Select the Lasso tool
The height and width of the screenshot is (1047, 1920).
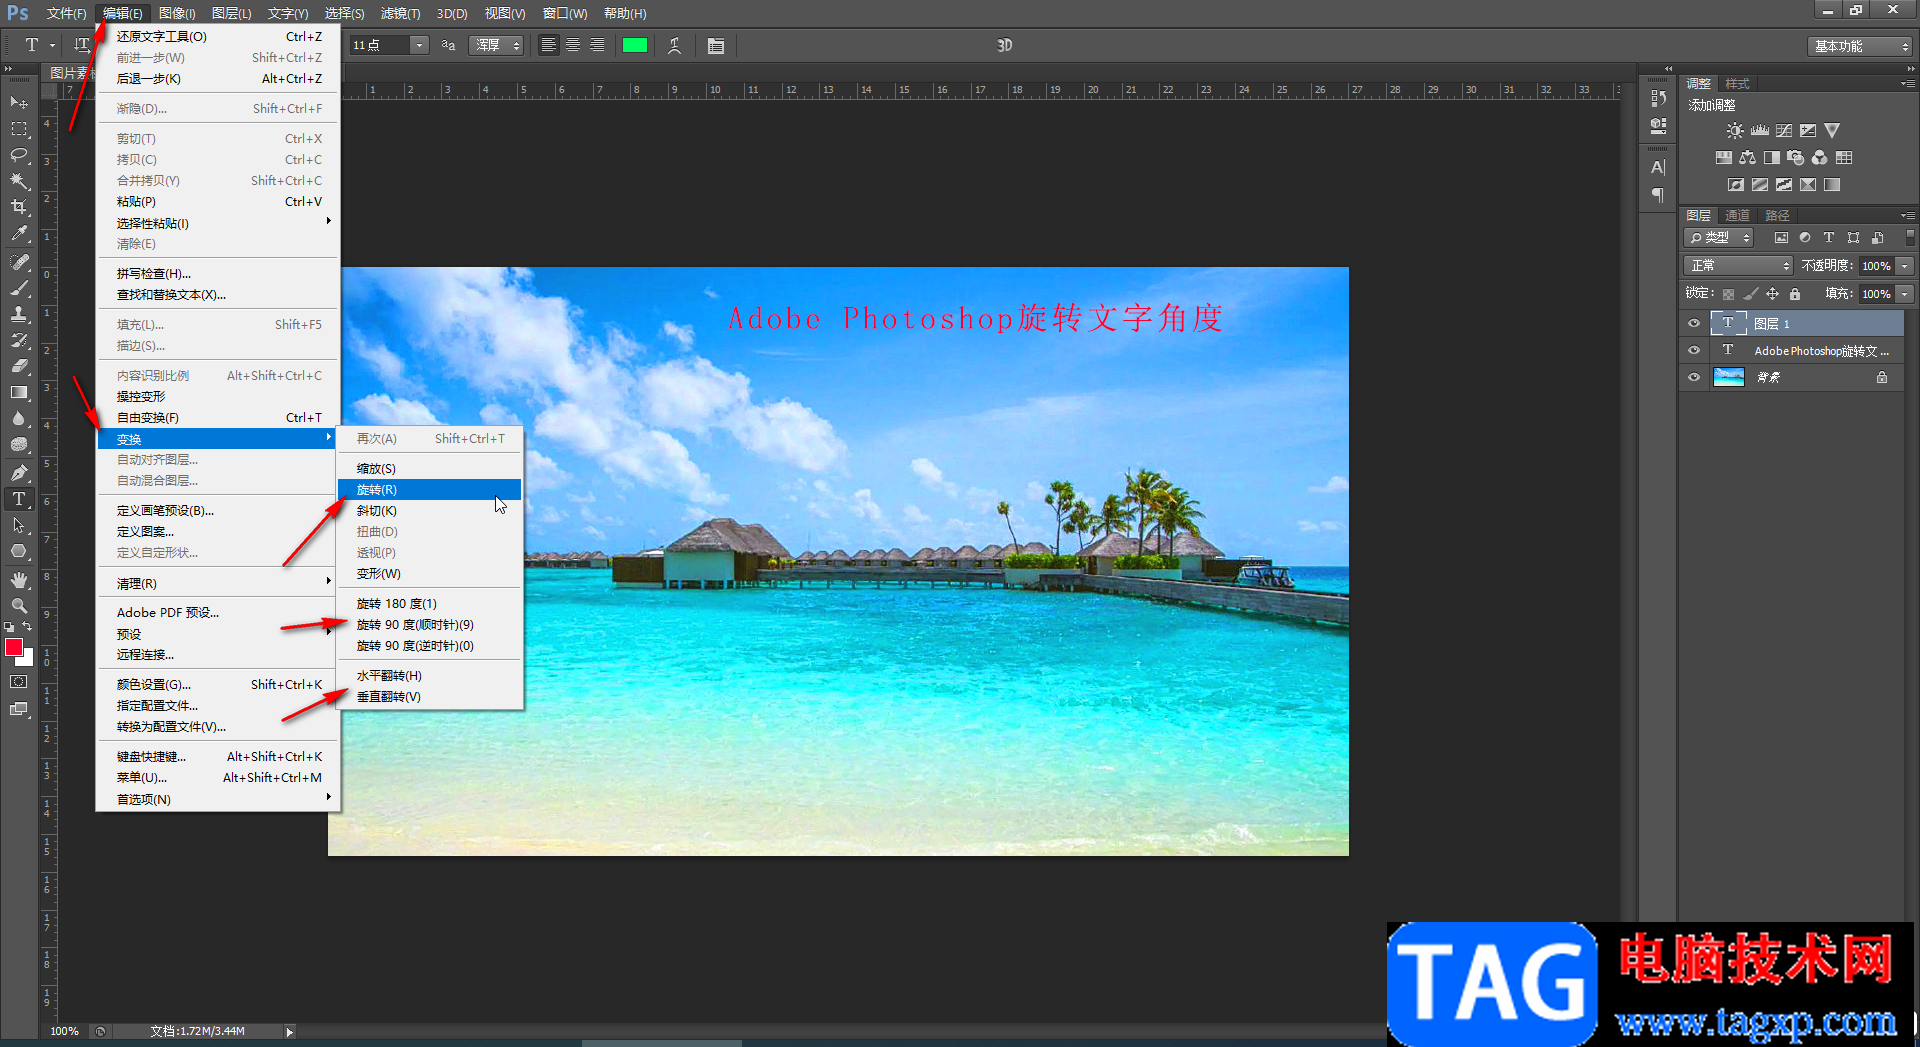point(19,155)
